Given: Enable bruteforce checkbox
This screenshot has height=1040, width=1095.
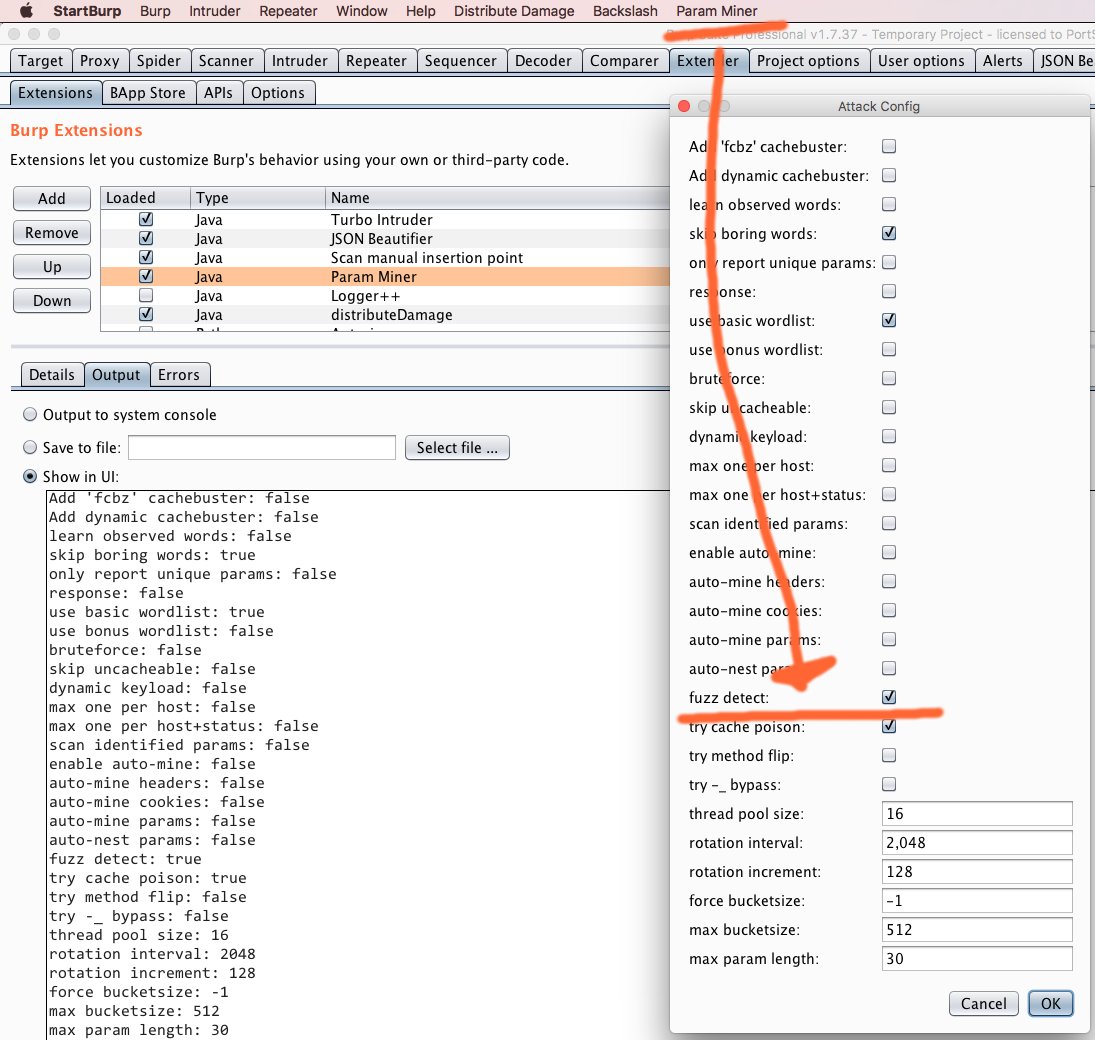Looking at the screenshot, I should pyautogui.click(x=889, y=379).
